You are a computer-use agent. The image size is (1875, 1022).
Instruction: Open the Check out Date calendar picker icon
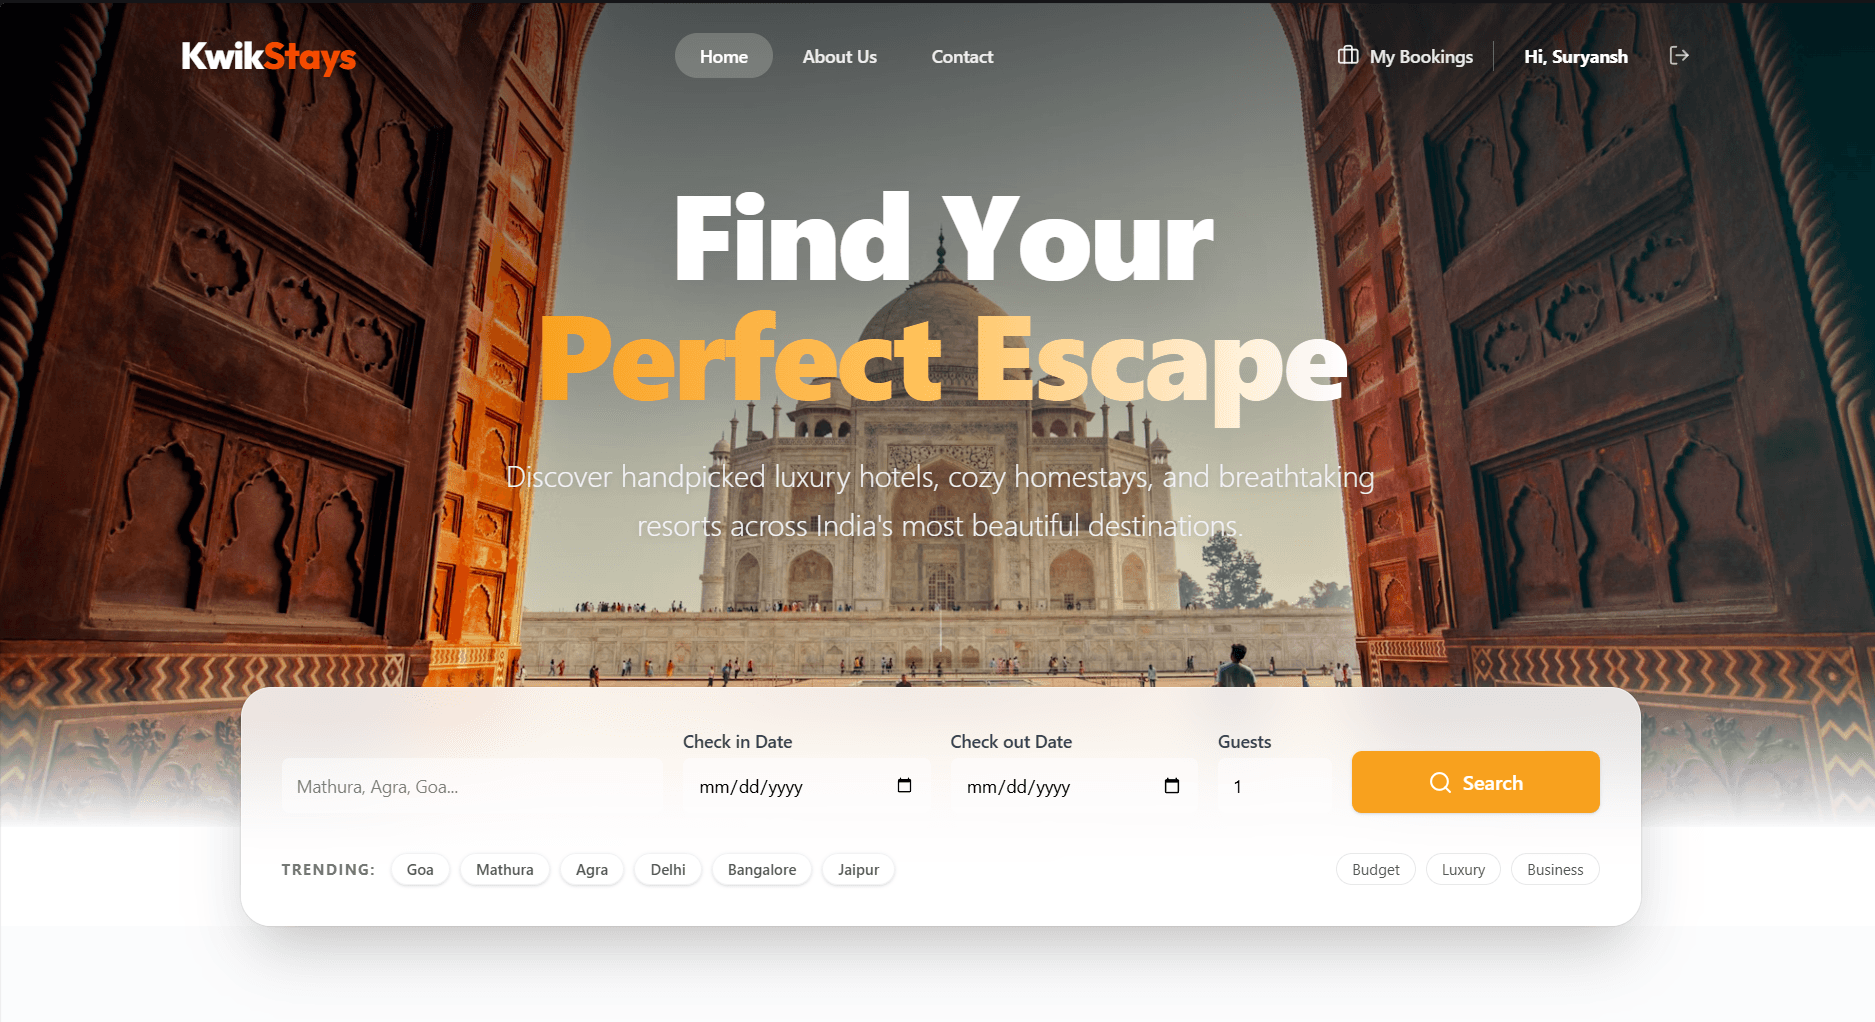click(x=1172, y=786)
